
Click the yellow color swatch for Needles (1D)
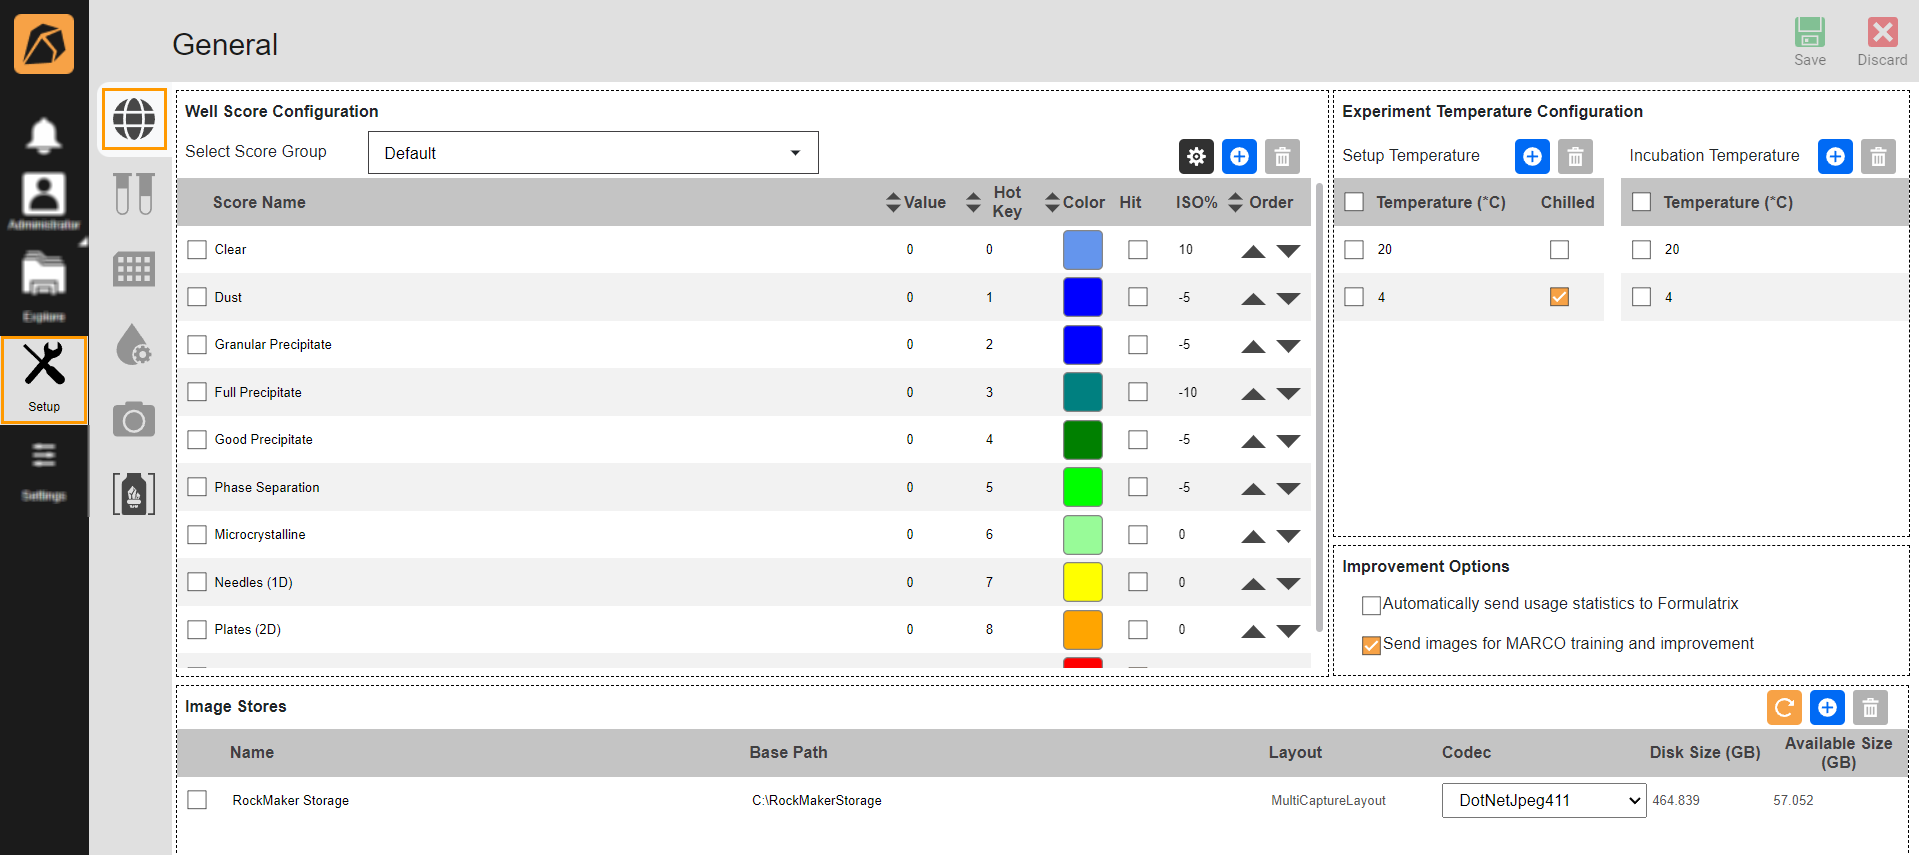(1082, 582)
